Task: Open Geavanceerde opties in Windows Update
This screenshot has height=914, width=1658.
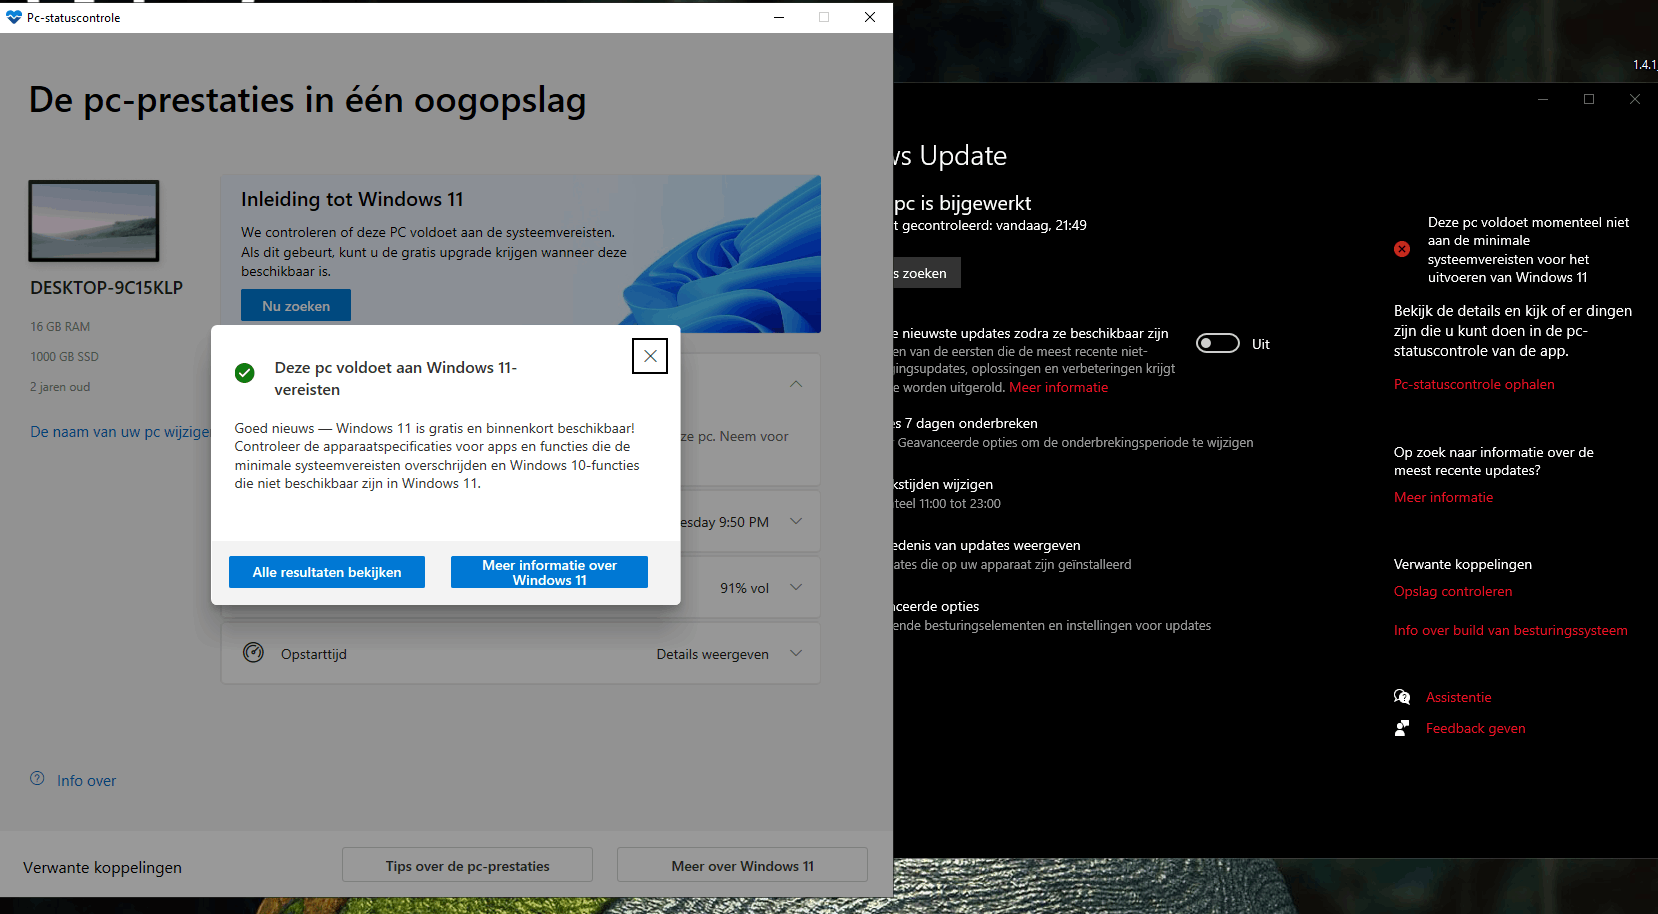Action: click(937, 606)
